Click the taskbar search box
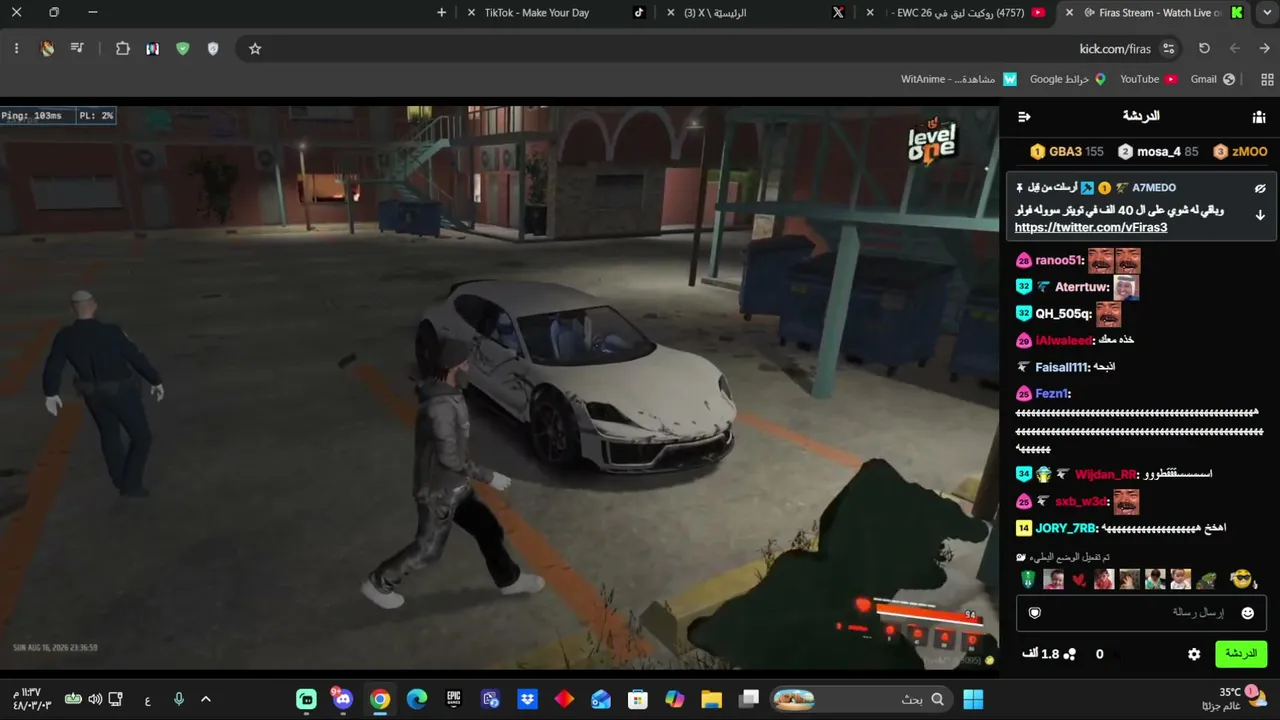The height and width of the screenshot is (720, 1280). point(862,699)
